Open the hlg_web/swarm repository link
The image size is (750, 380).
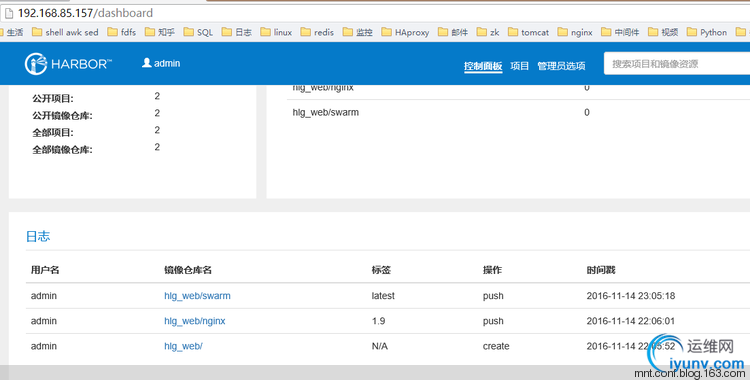coord(197,296)
